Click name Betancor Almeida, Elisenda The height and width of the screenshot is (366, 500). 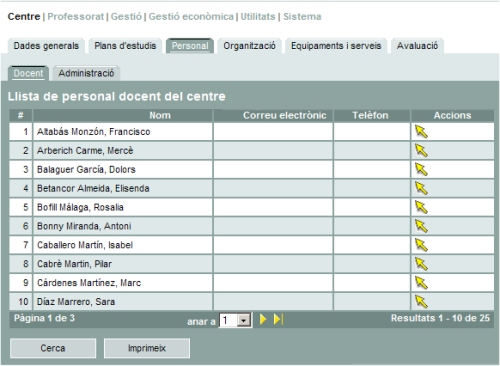coord(93,188)
